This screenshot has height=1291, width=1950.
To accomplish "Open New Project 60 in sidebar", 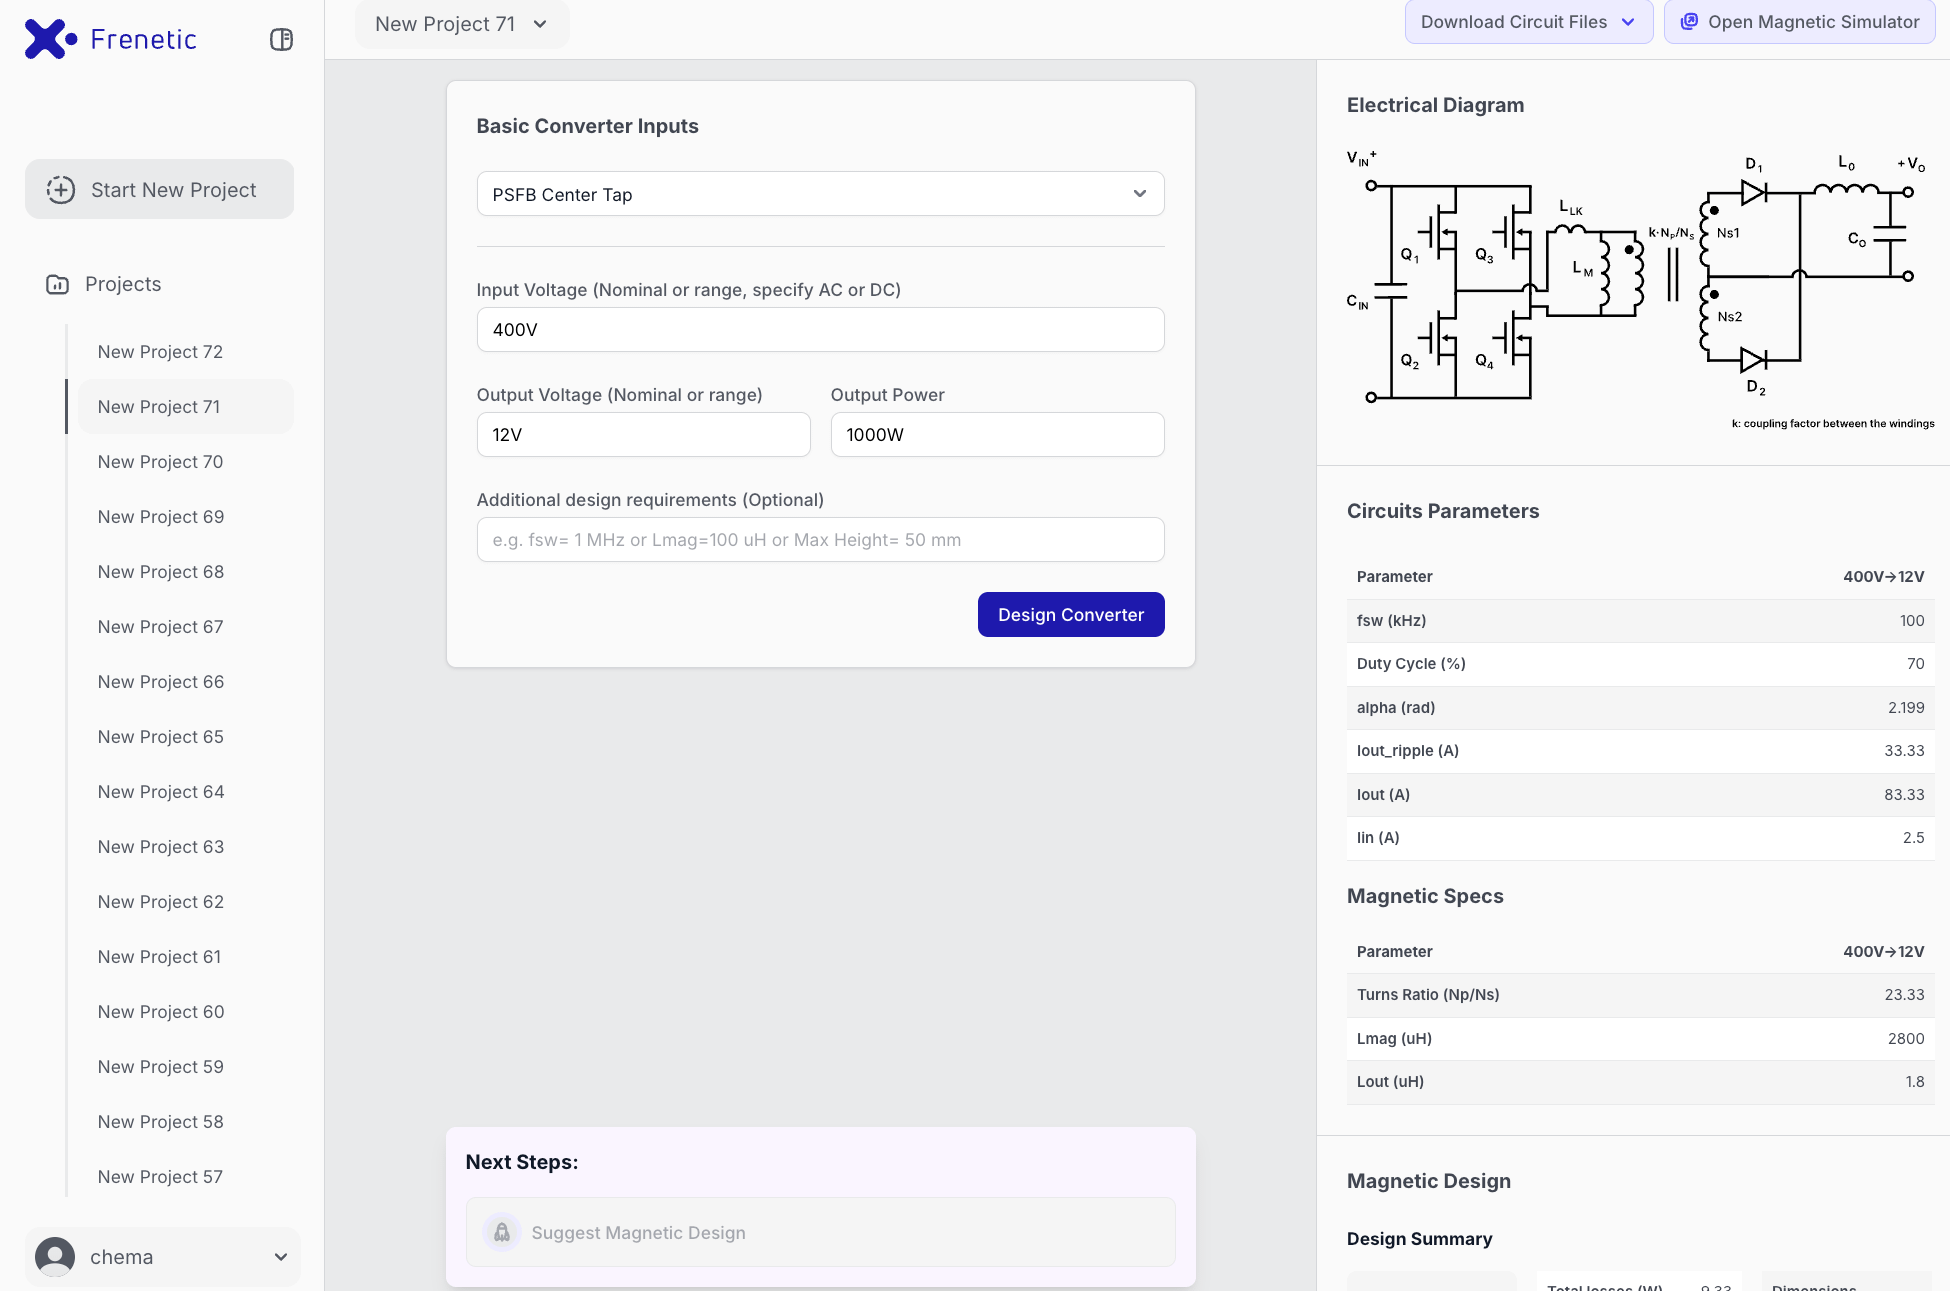I will point(186,1012).
